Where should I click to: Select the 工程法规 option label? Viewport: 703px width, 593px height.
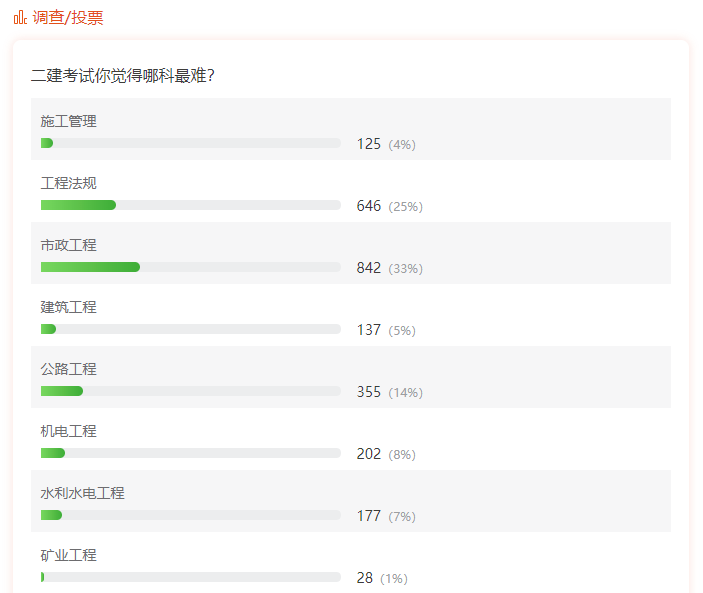point(69,183)
